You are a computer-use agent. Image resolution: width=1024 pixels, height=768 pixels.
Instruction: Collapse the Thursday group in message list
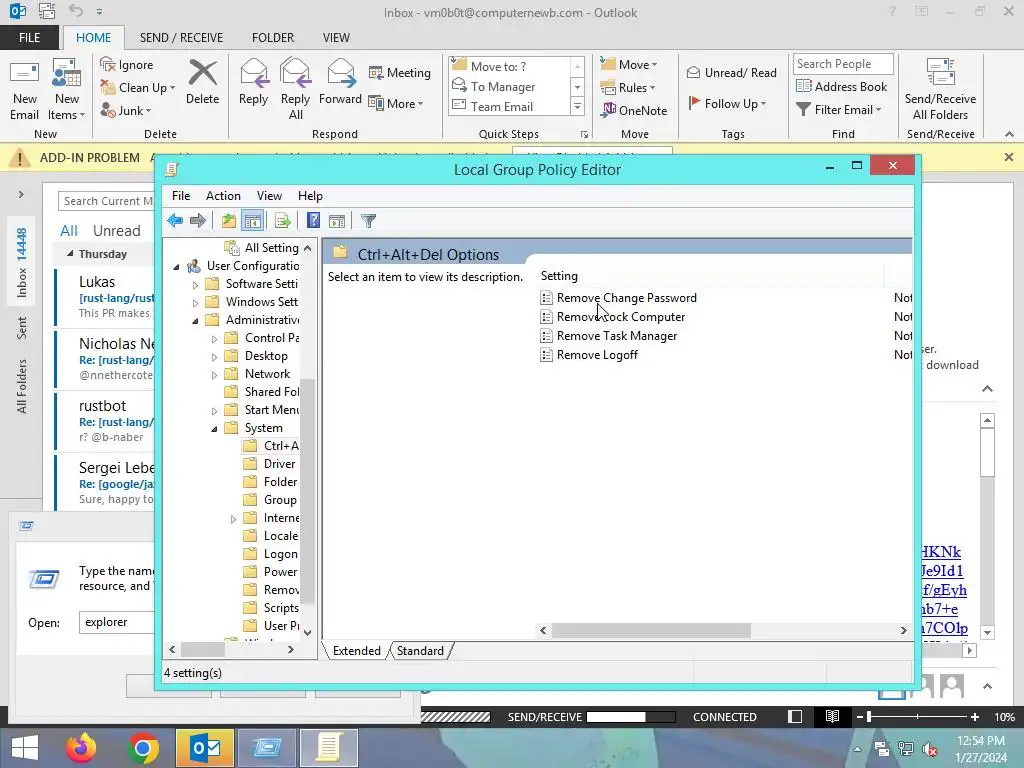point(70,253)
